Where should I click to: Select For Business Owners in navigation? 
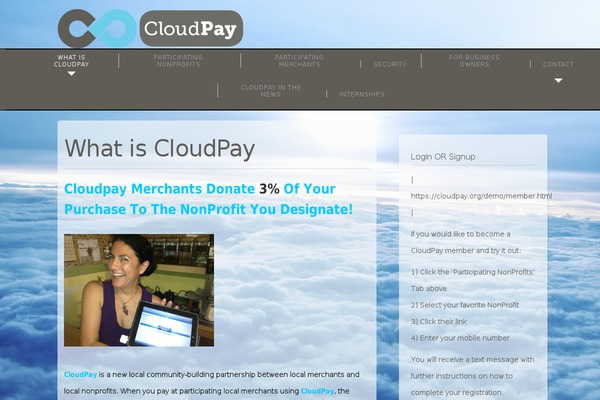pos(474,61)
